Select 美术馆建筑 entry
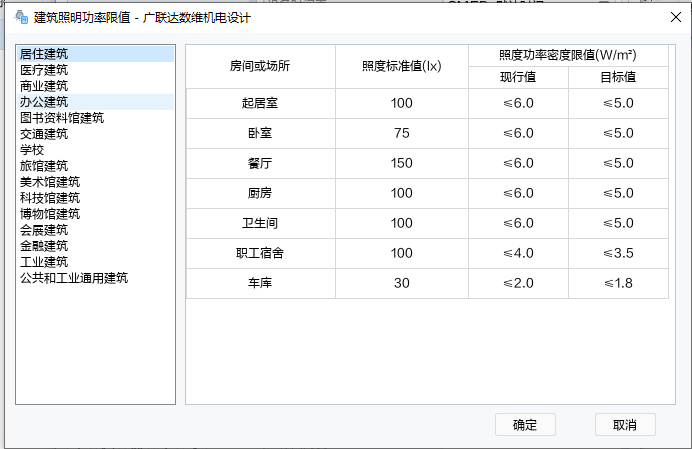Viewport: 692px width, 449px height. click(x=95, y=182)
